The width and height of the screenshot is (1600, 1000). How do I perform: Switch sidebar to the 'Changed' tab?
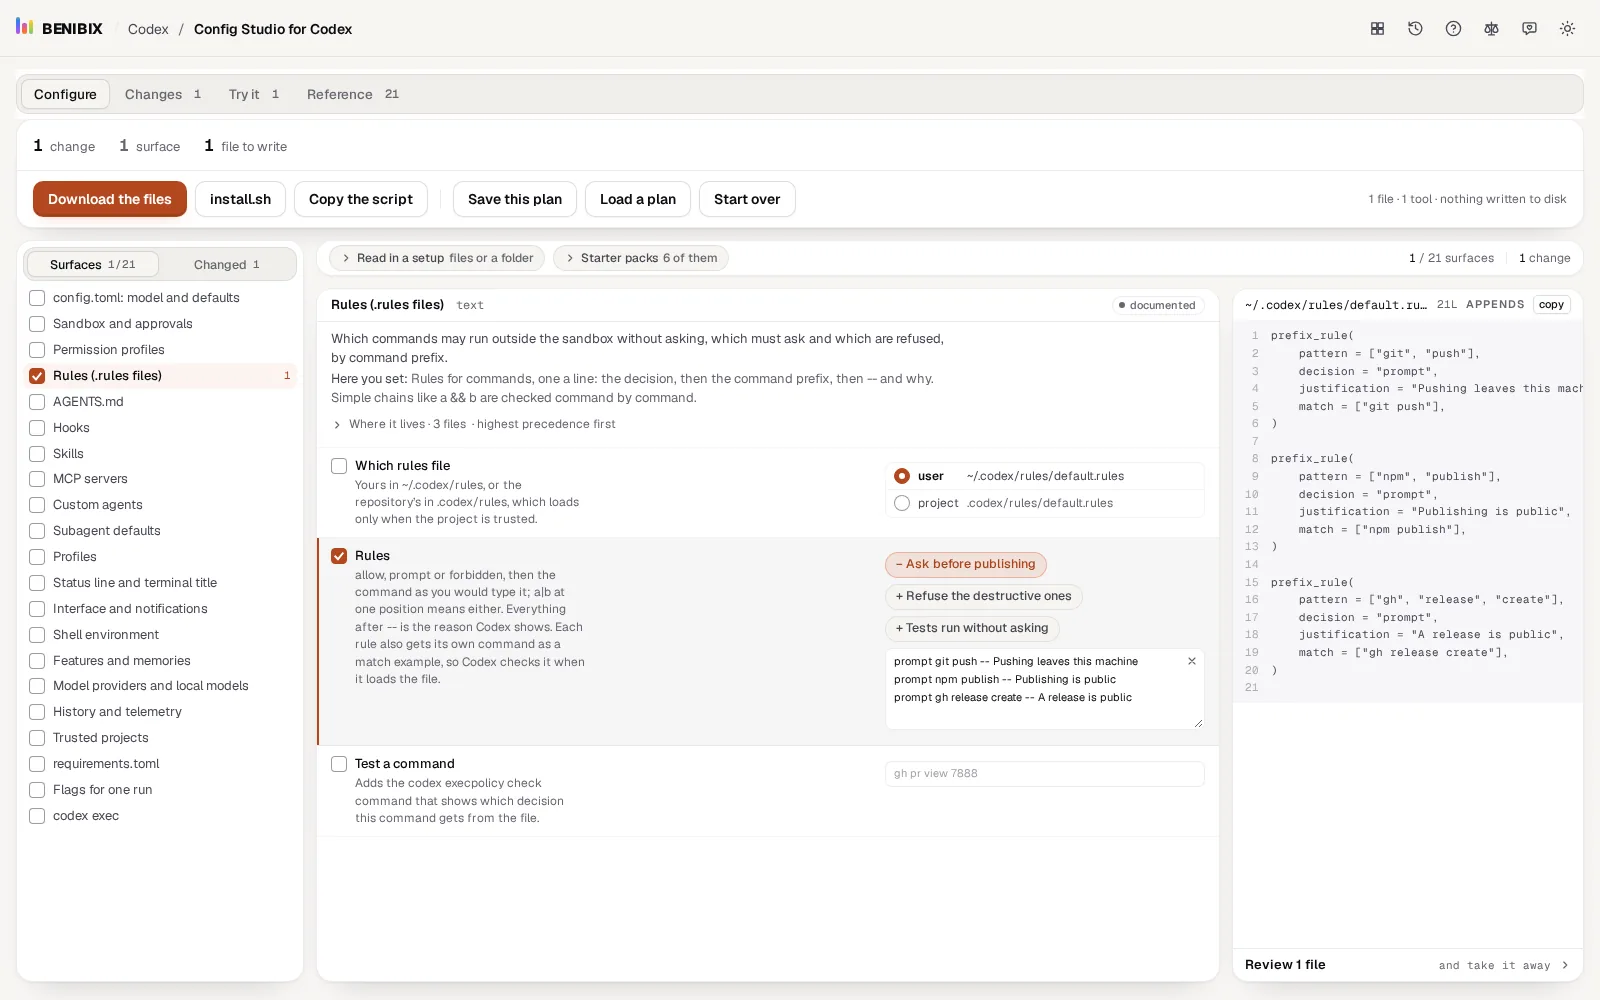pos(227,264)
